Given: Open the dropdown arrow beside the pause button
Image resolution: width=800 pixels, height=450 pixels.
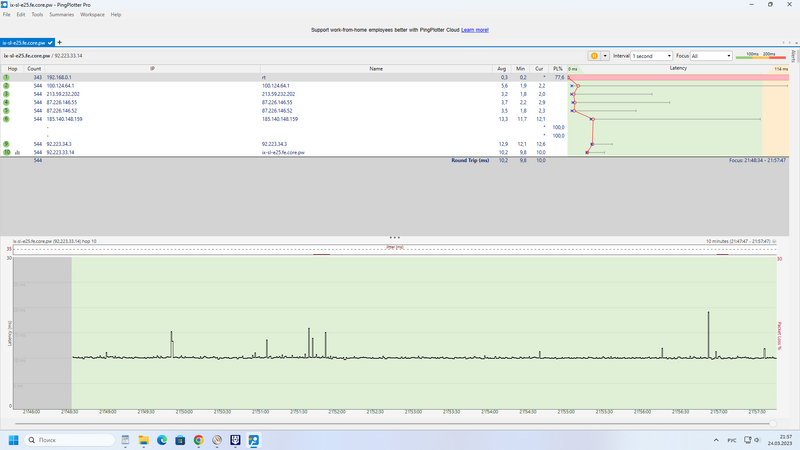Looking at the screenshot, I should tap(605, 56).
